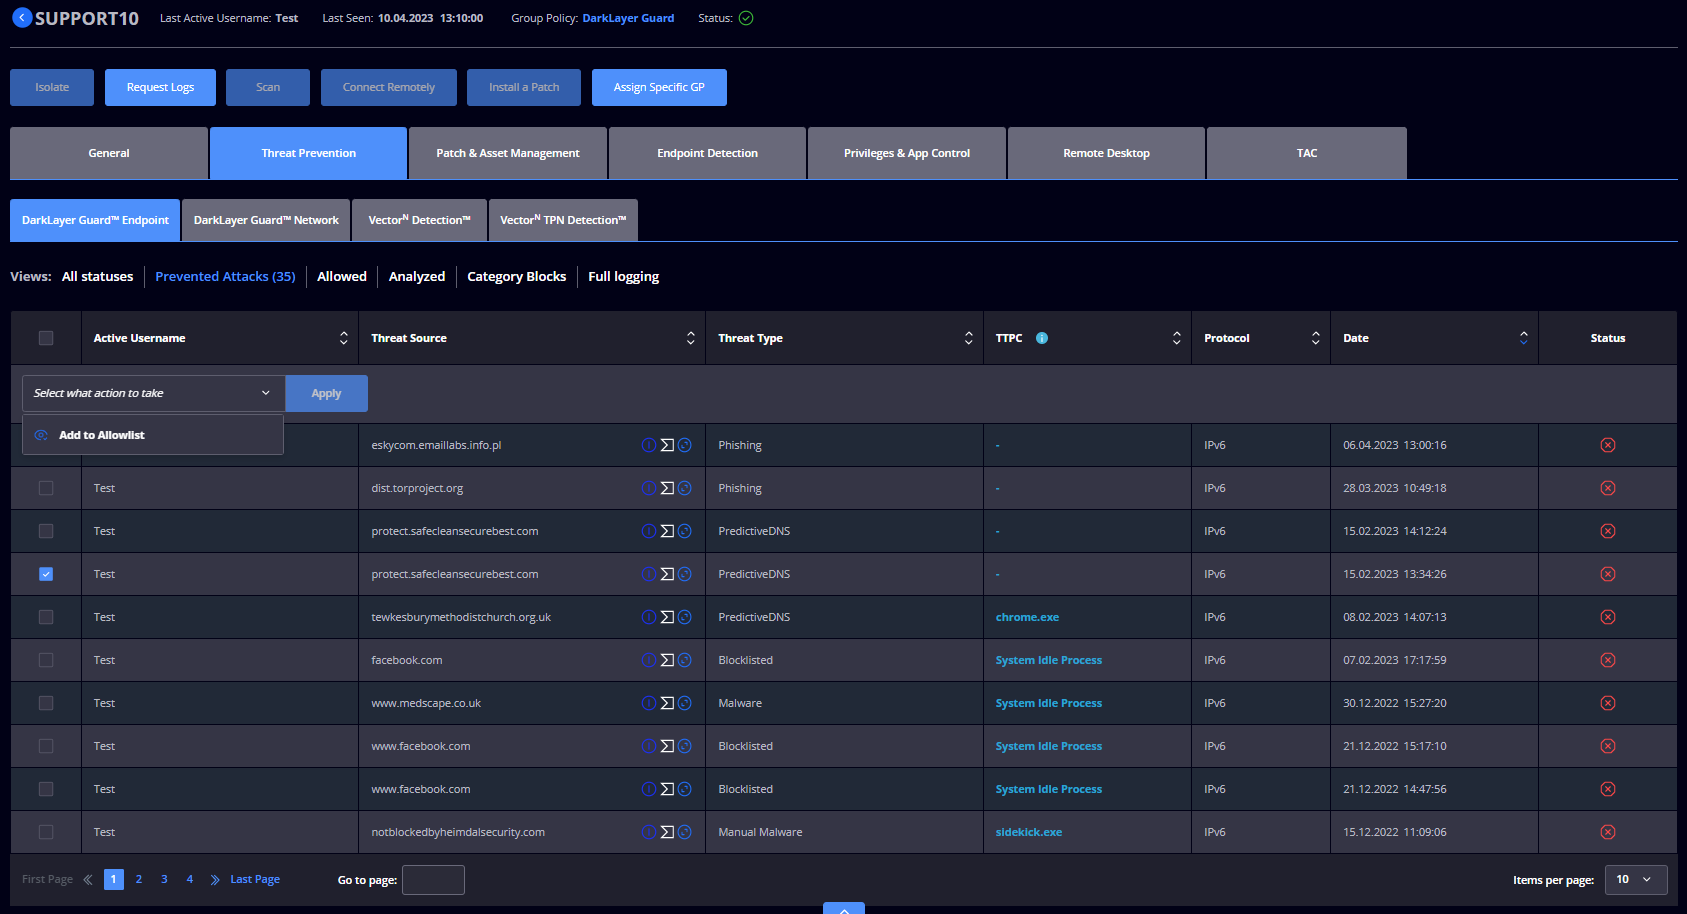Tick the select-all checkbox in the table header
Viewport: 1687px width, 914px height.
tap(46, 338)
